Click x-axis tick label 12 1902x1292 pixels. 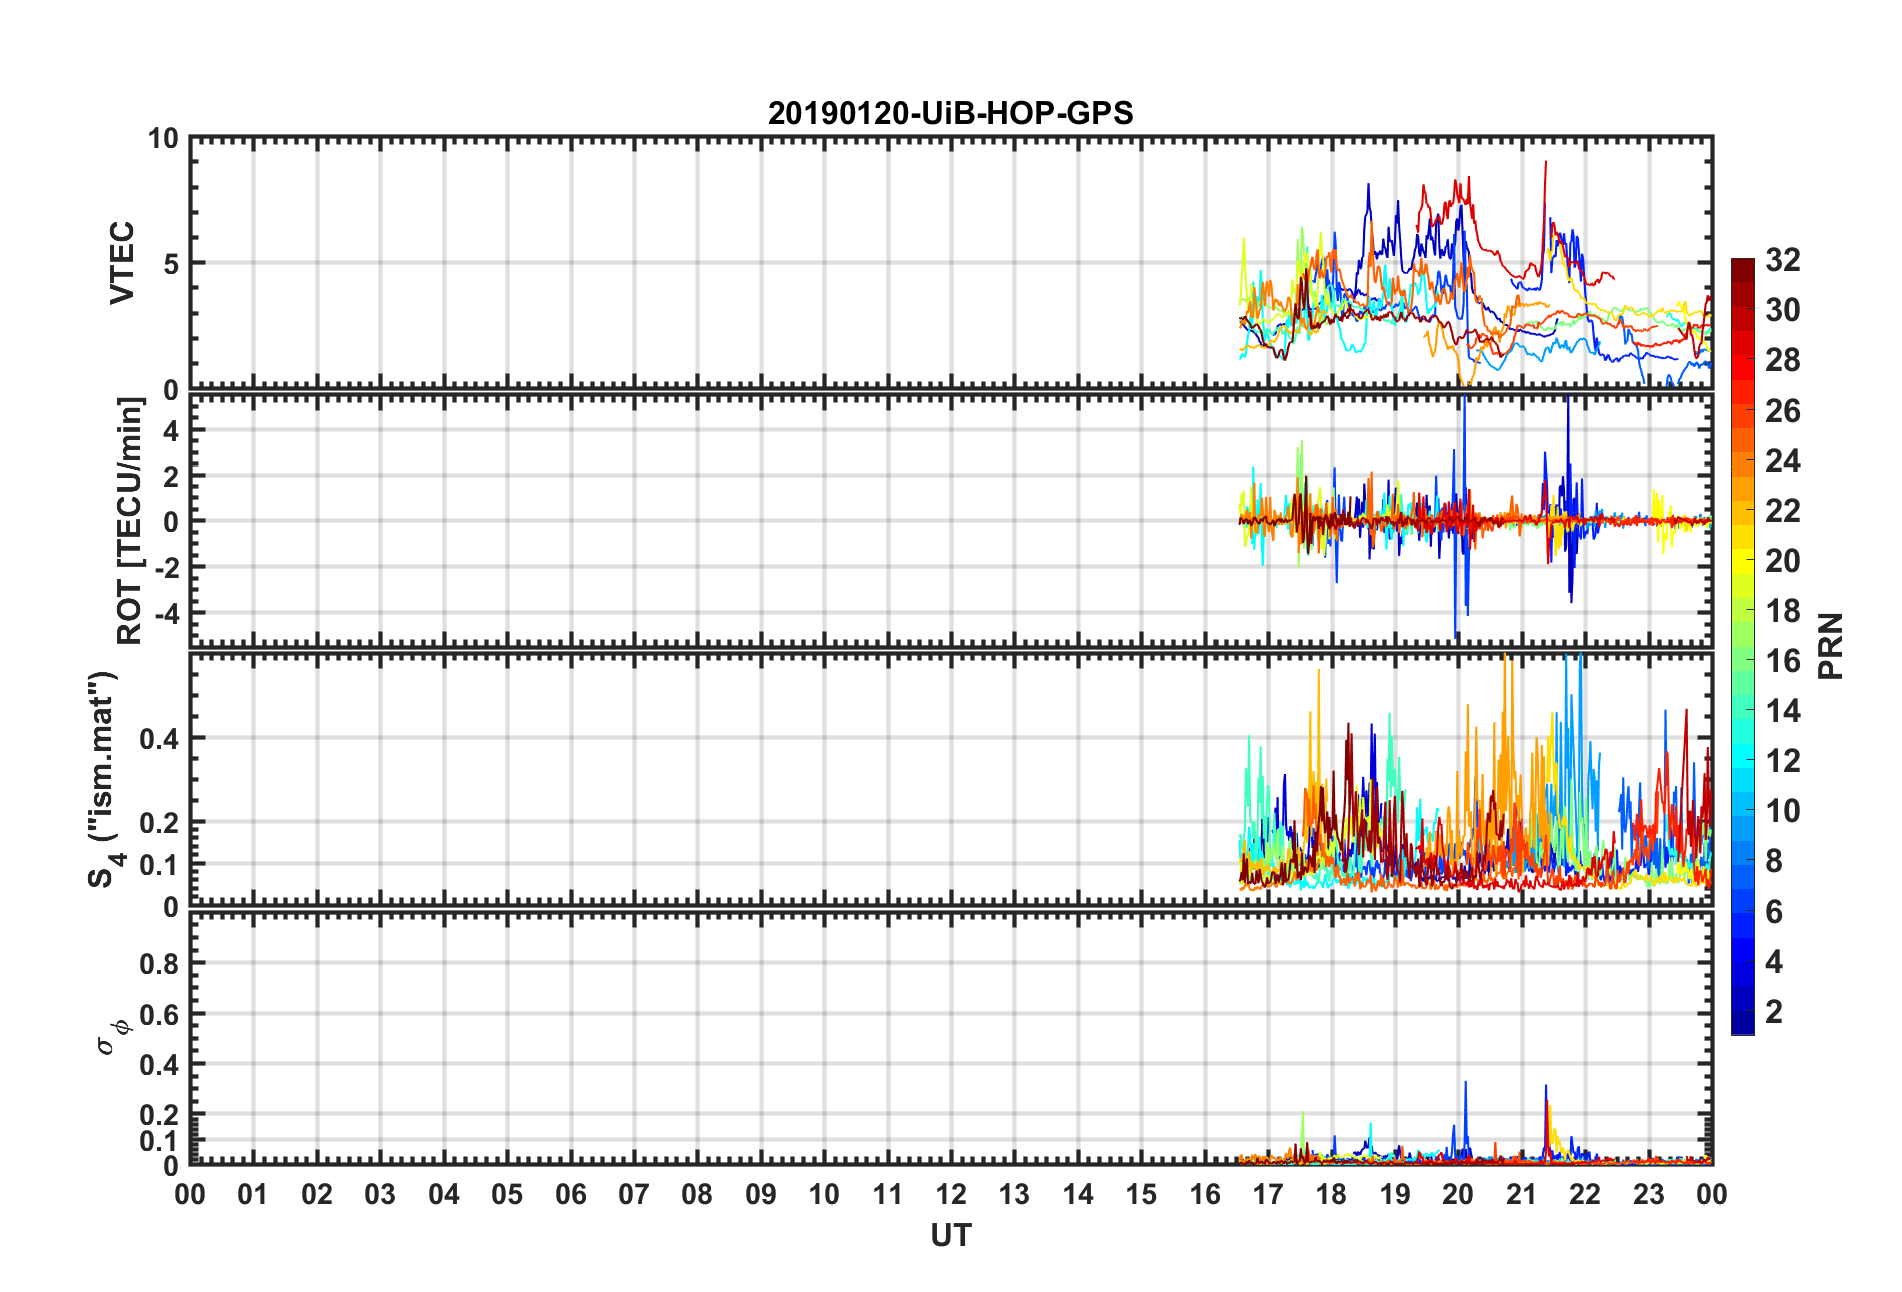tap(951, 1195)
